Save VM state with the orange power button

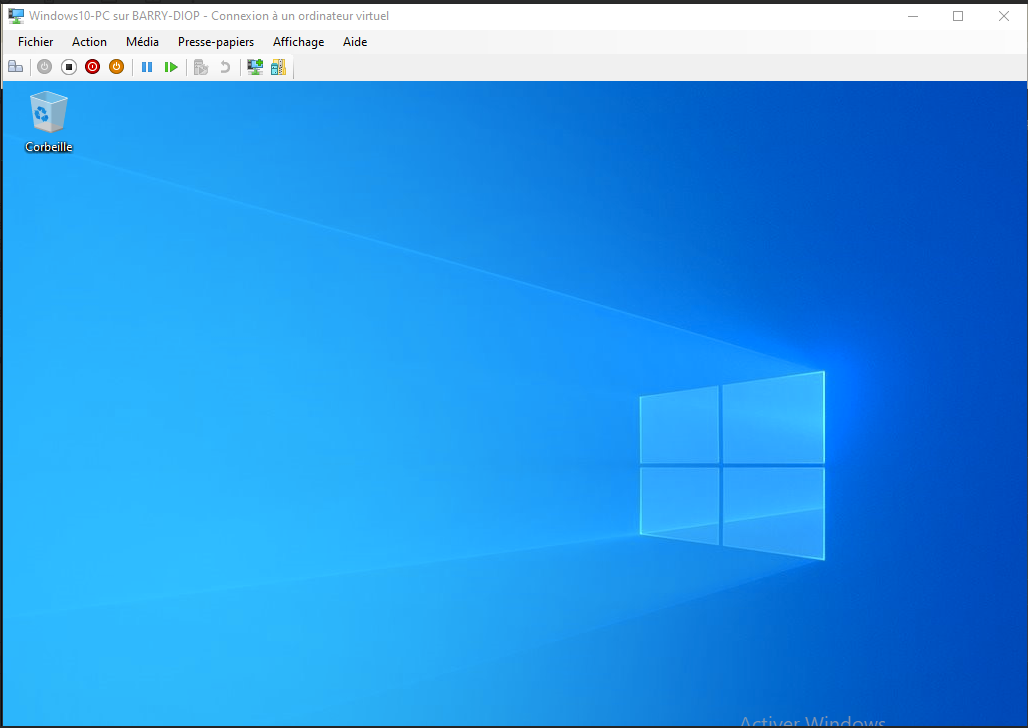click(116, 67)
